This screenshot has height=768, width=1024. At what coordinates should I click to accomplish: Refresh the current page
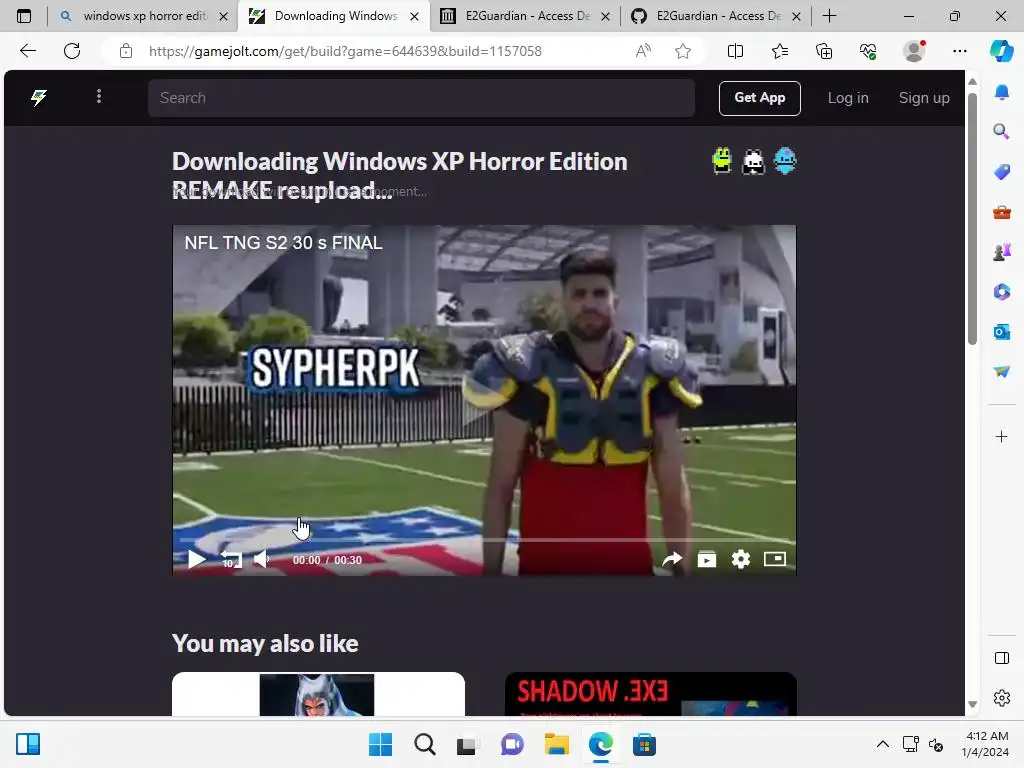(72, 51)
